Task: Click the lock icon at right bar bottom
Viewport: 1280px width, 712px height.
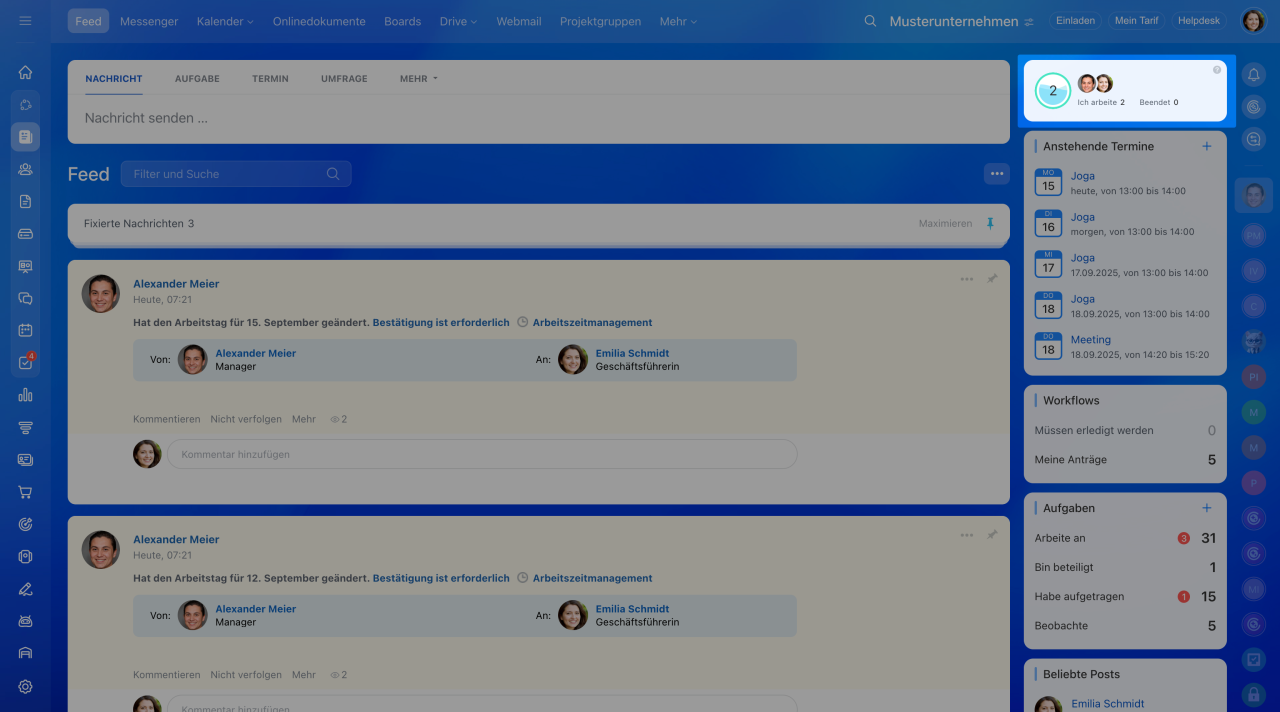Action: pyautogui.click(x=1254, y=693)
